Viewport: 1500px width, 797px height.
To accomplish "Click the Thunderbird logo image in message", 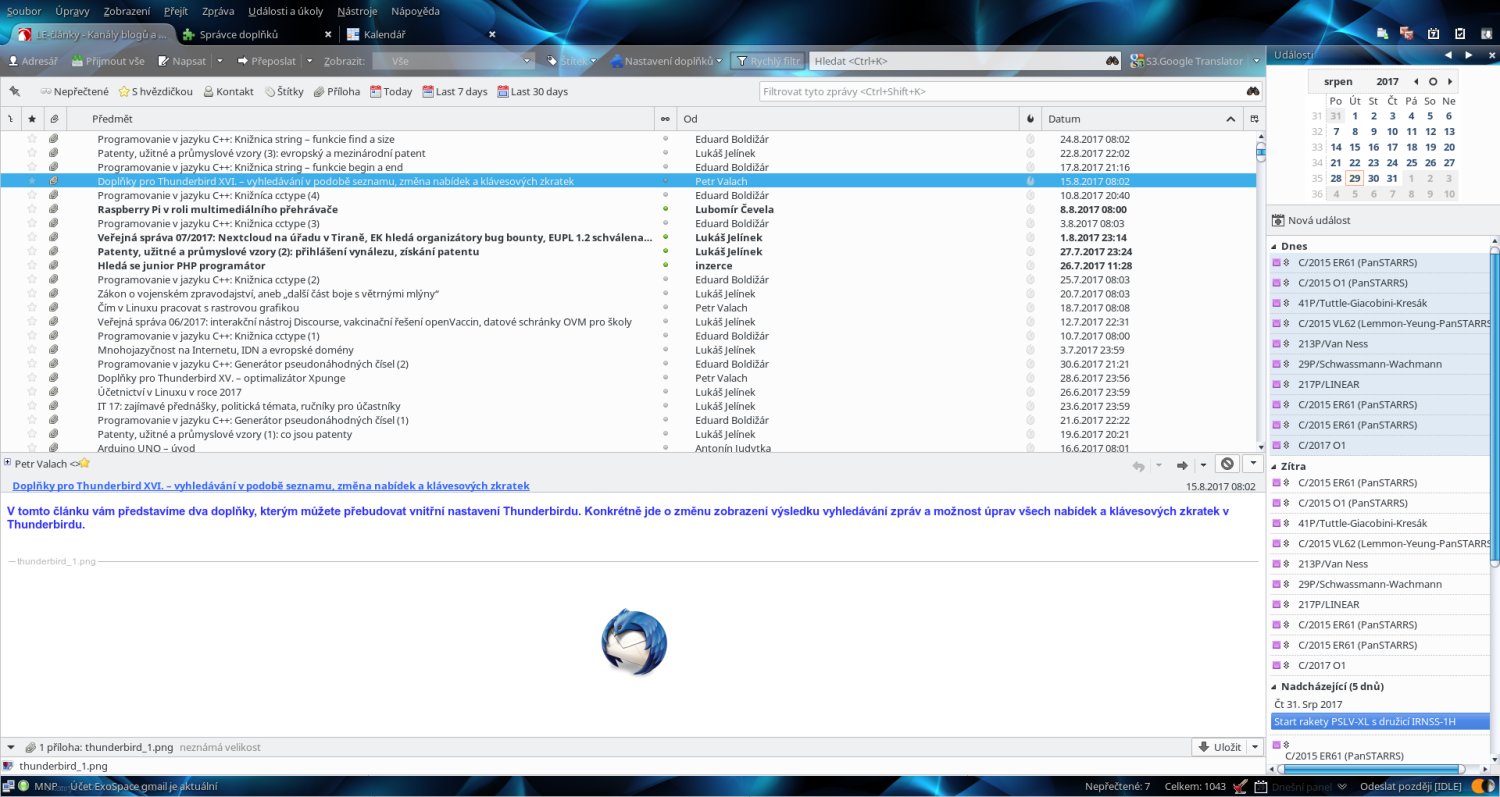I will tap(634, 642).
